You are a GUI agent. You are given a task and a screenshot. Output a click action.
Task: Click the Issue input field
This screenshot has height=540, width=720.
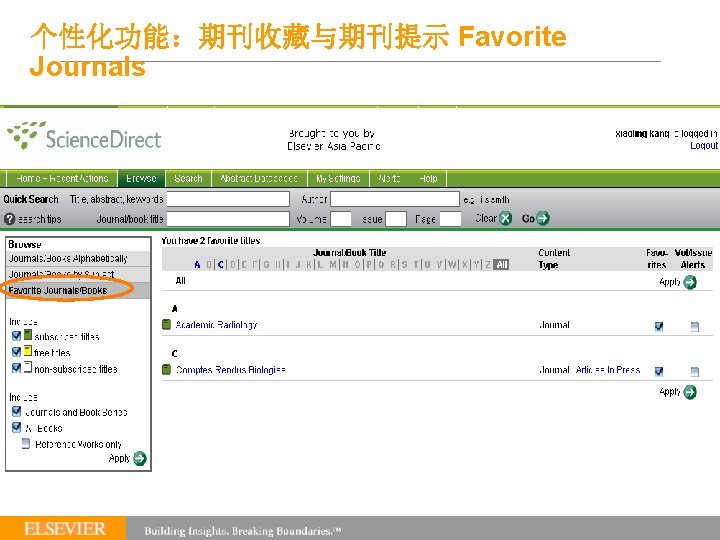[x=396, y=219]
